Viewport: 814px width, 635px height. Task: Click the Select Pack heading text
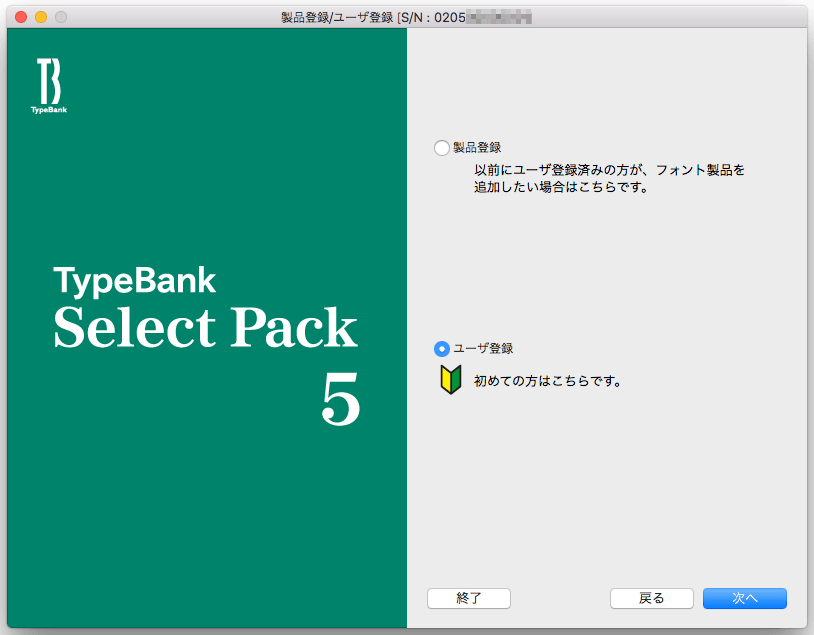206,327
